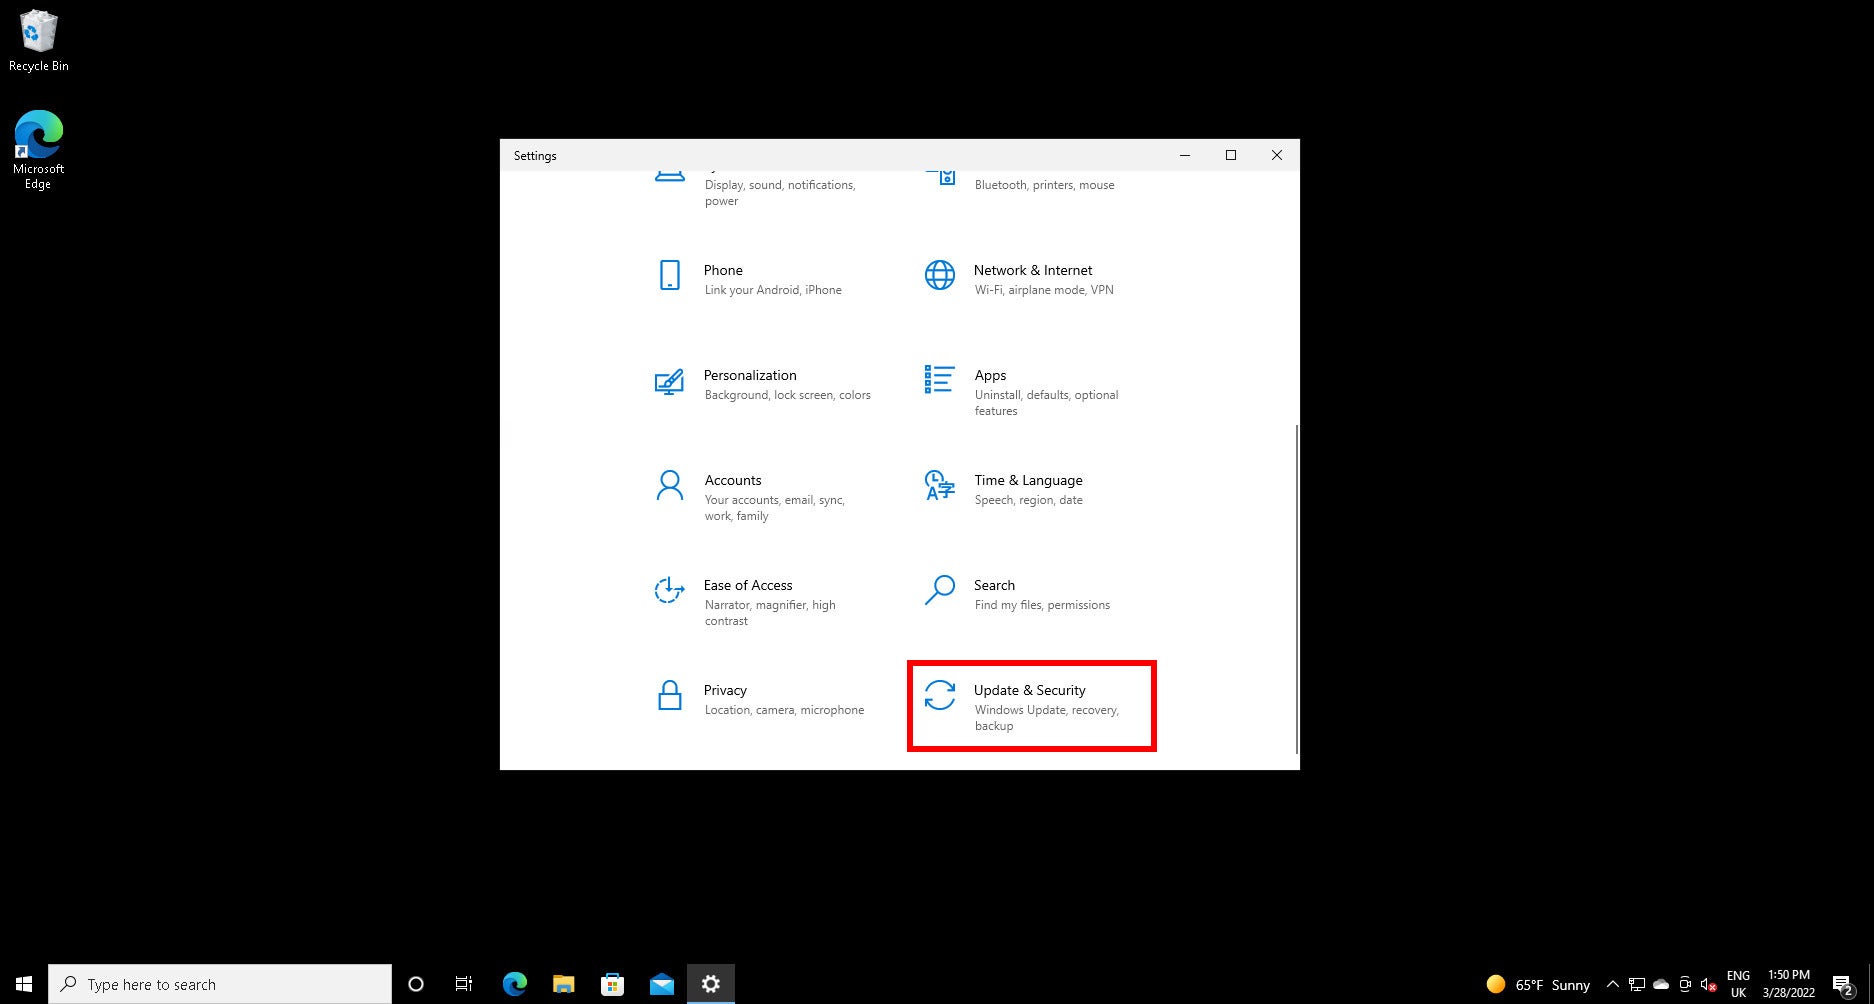Click 'Background, lock screen, colors' text
This screenshot has width=1874, height=1004.
pos(787,395)
